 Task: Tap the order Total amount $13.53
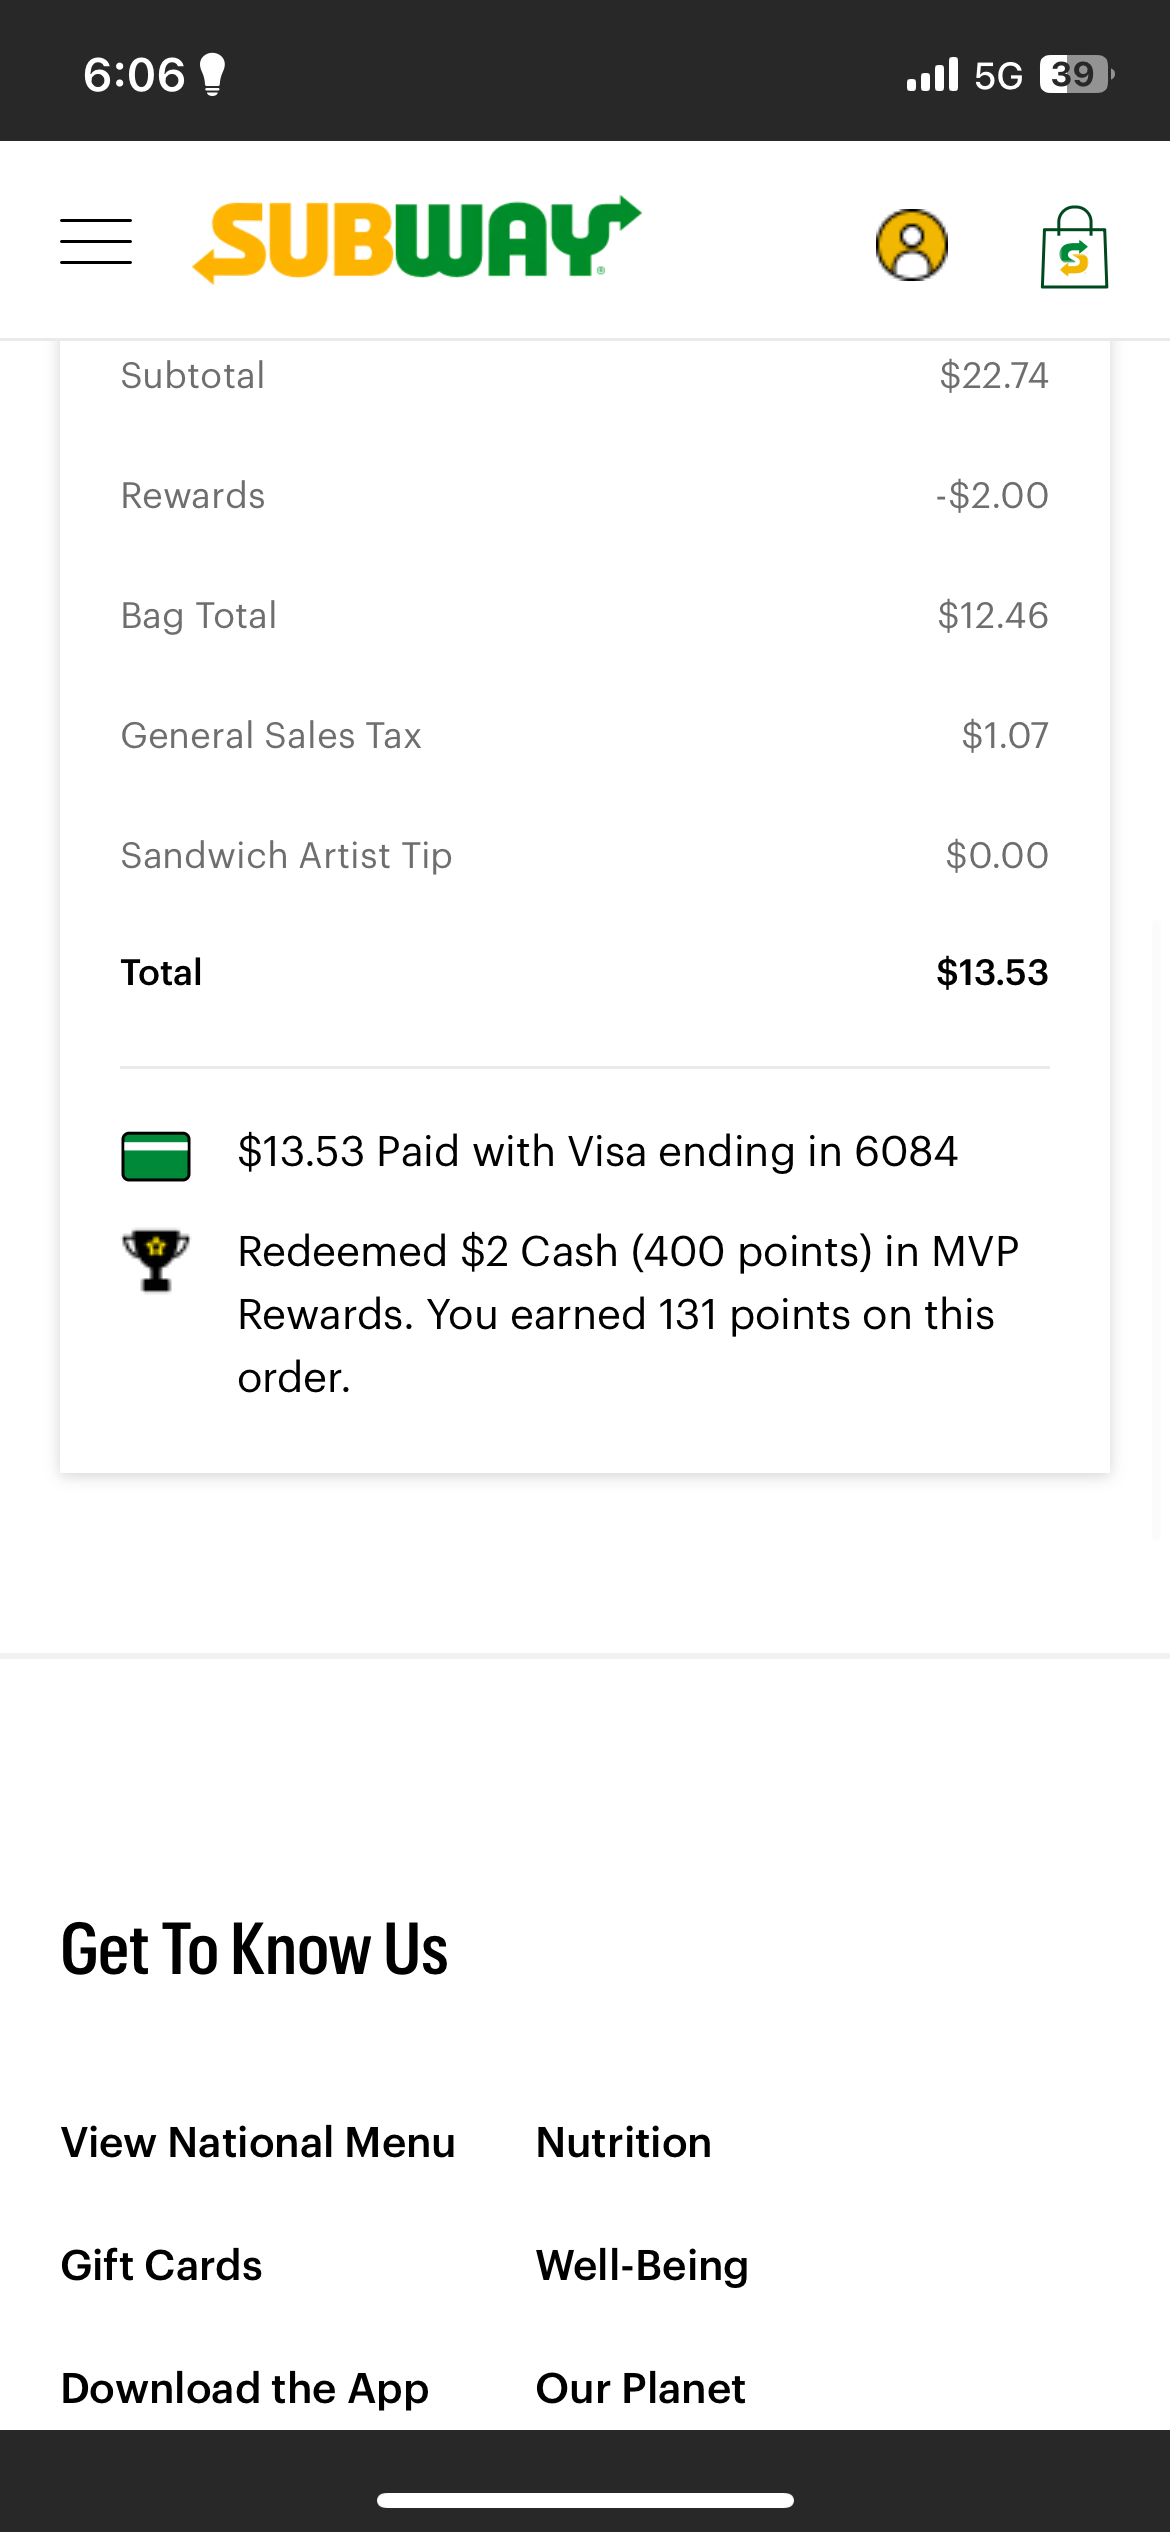click(x=992, y=972)
